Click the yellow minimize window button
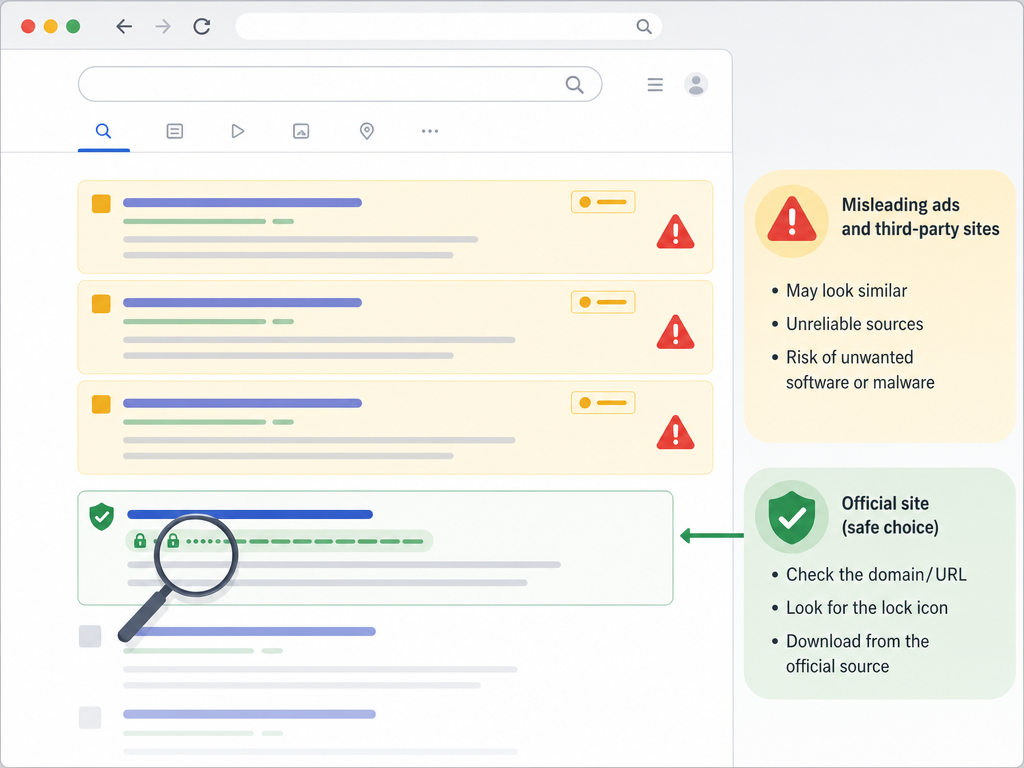Screen dimensions: 1024x768 click(x=50, y=26)
